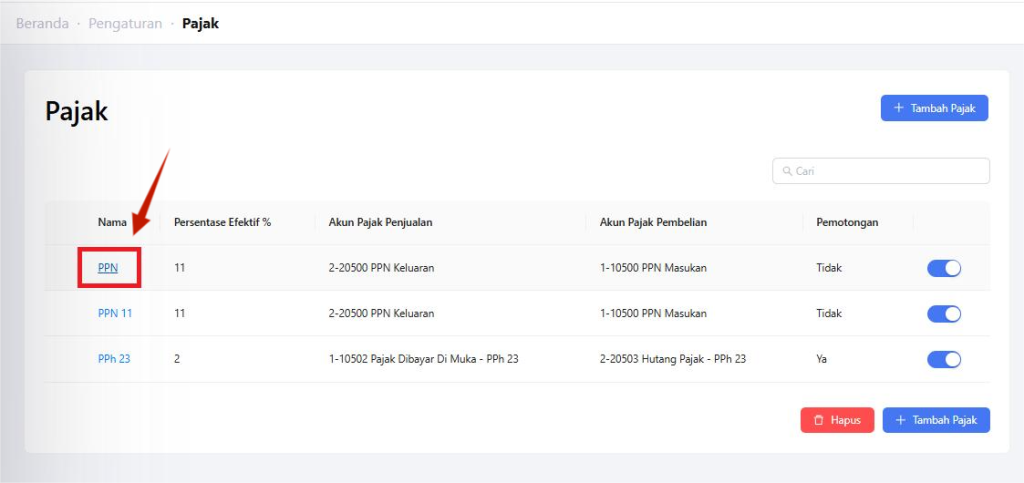The height and width of the screenshot is (483, 1024).
Task: Click the plus icon on the bottom Tambah Pajak button
Action: click(x=899, y=420)
